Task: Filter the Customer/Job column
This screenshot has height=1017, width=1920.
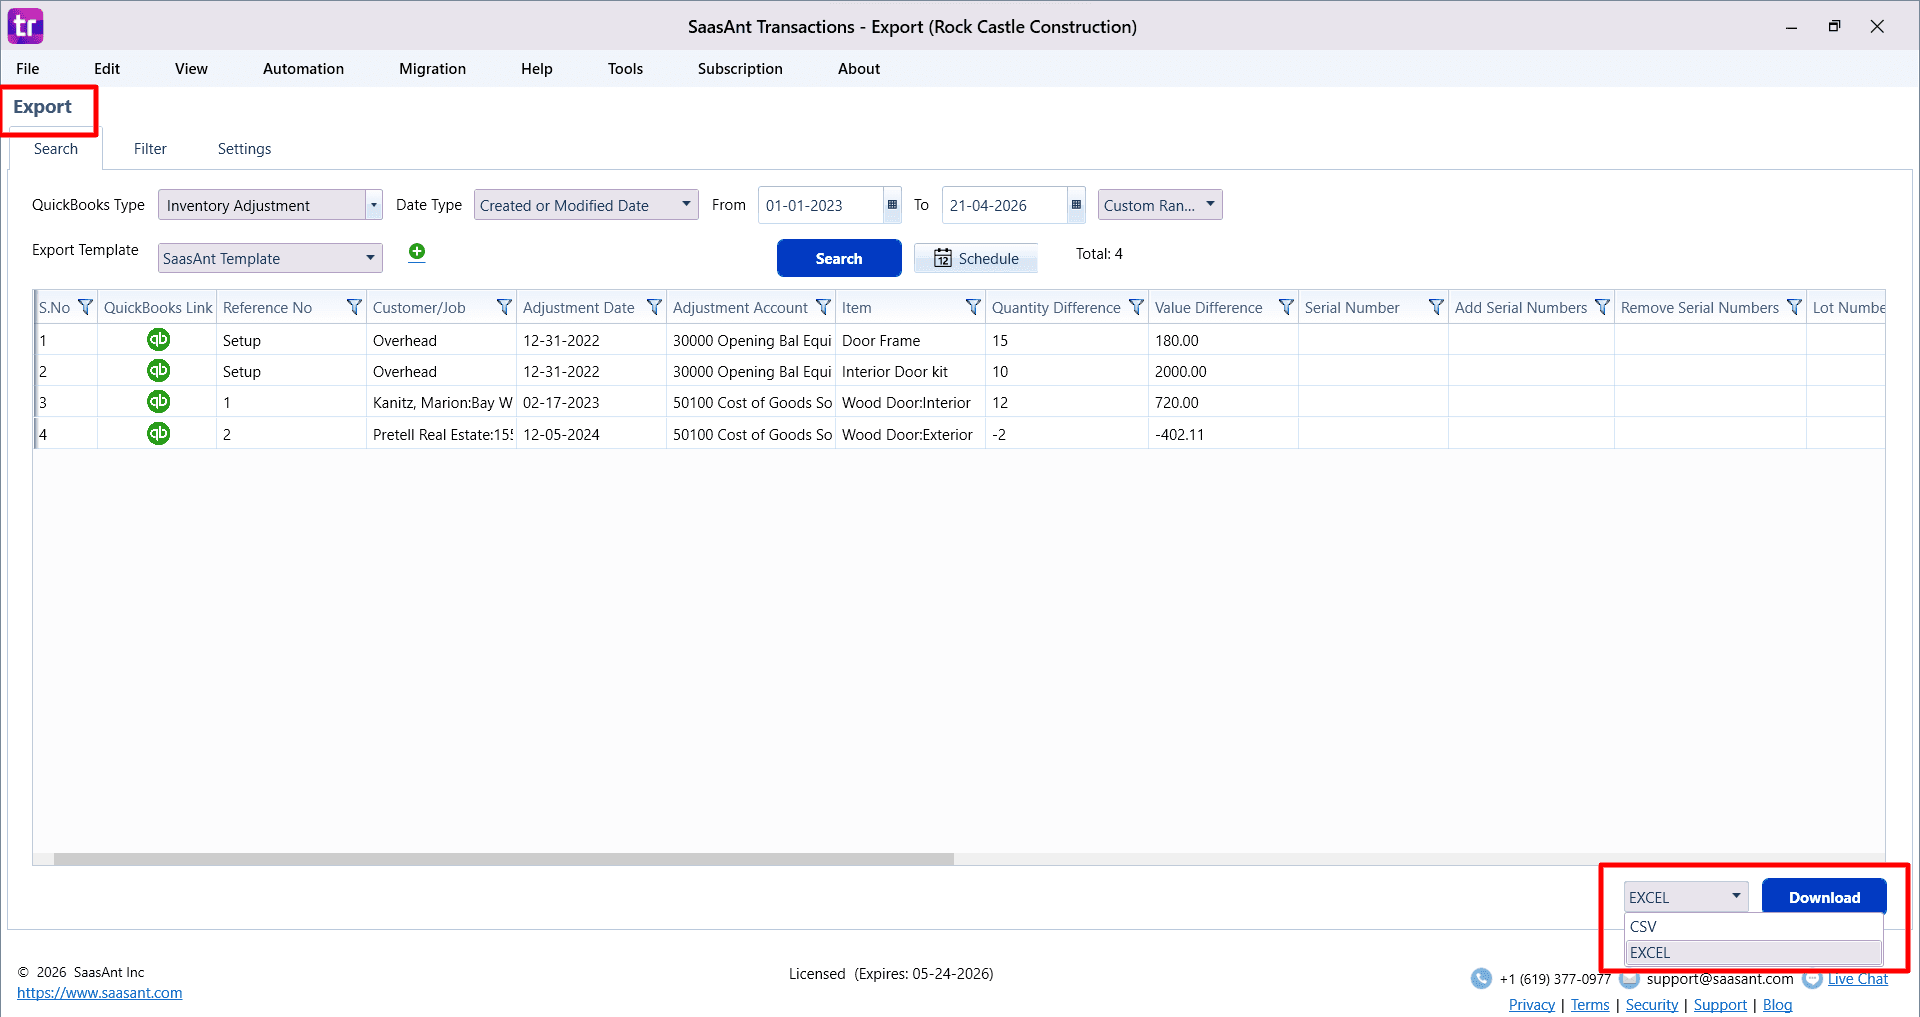Action: (504, 307)
